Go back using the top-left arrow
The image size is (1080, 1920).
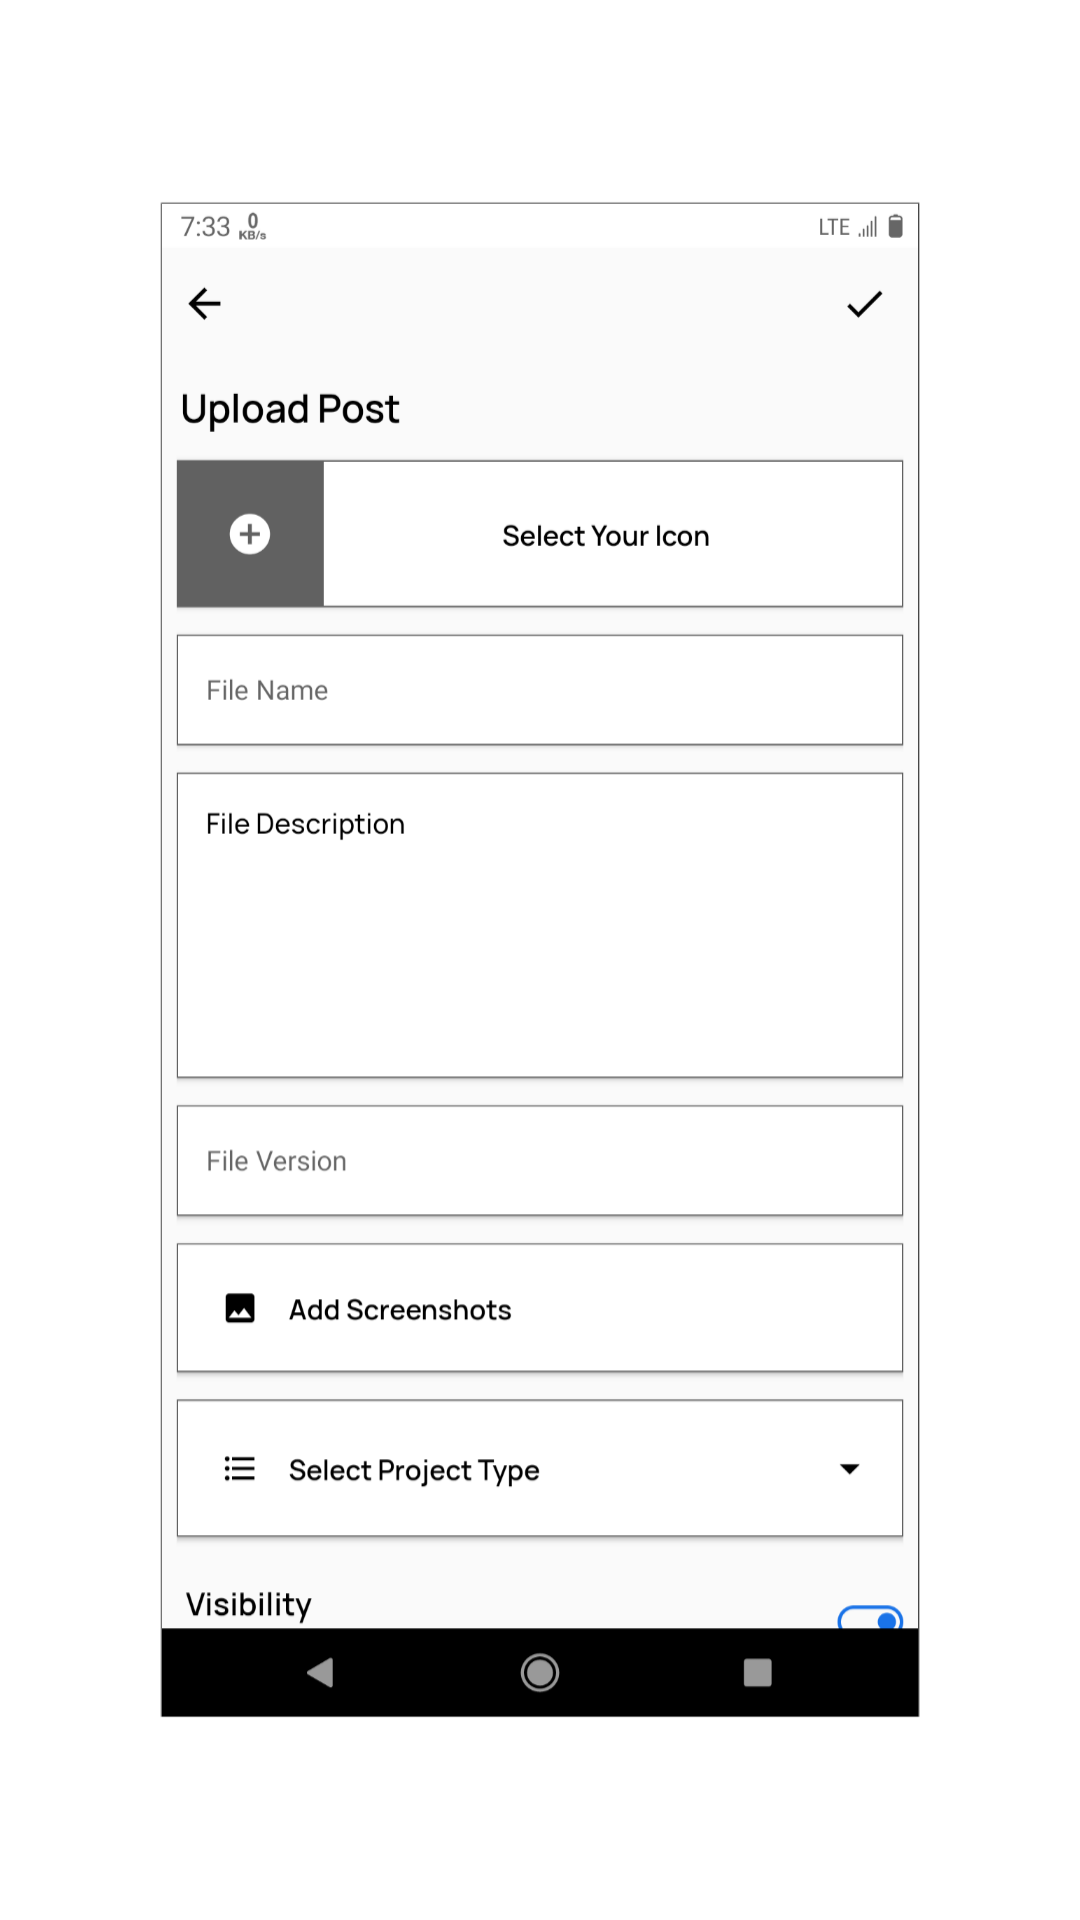205,303
